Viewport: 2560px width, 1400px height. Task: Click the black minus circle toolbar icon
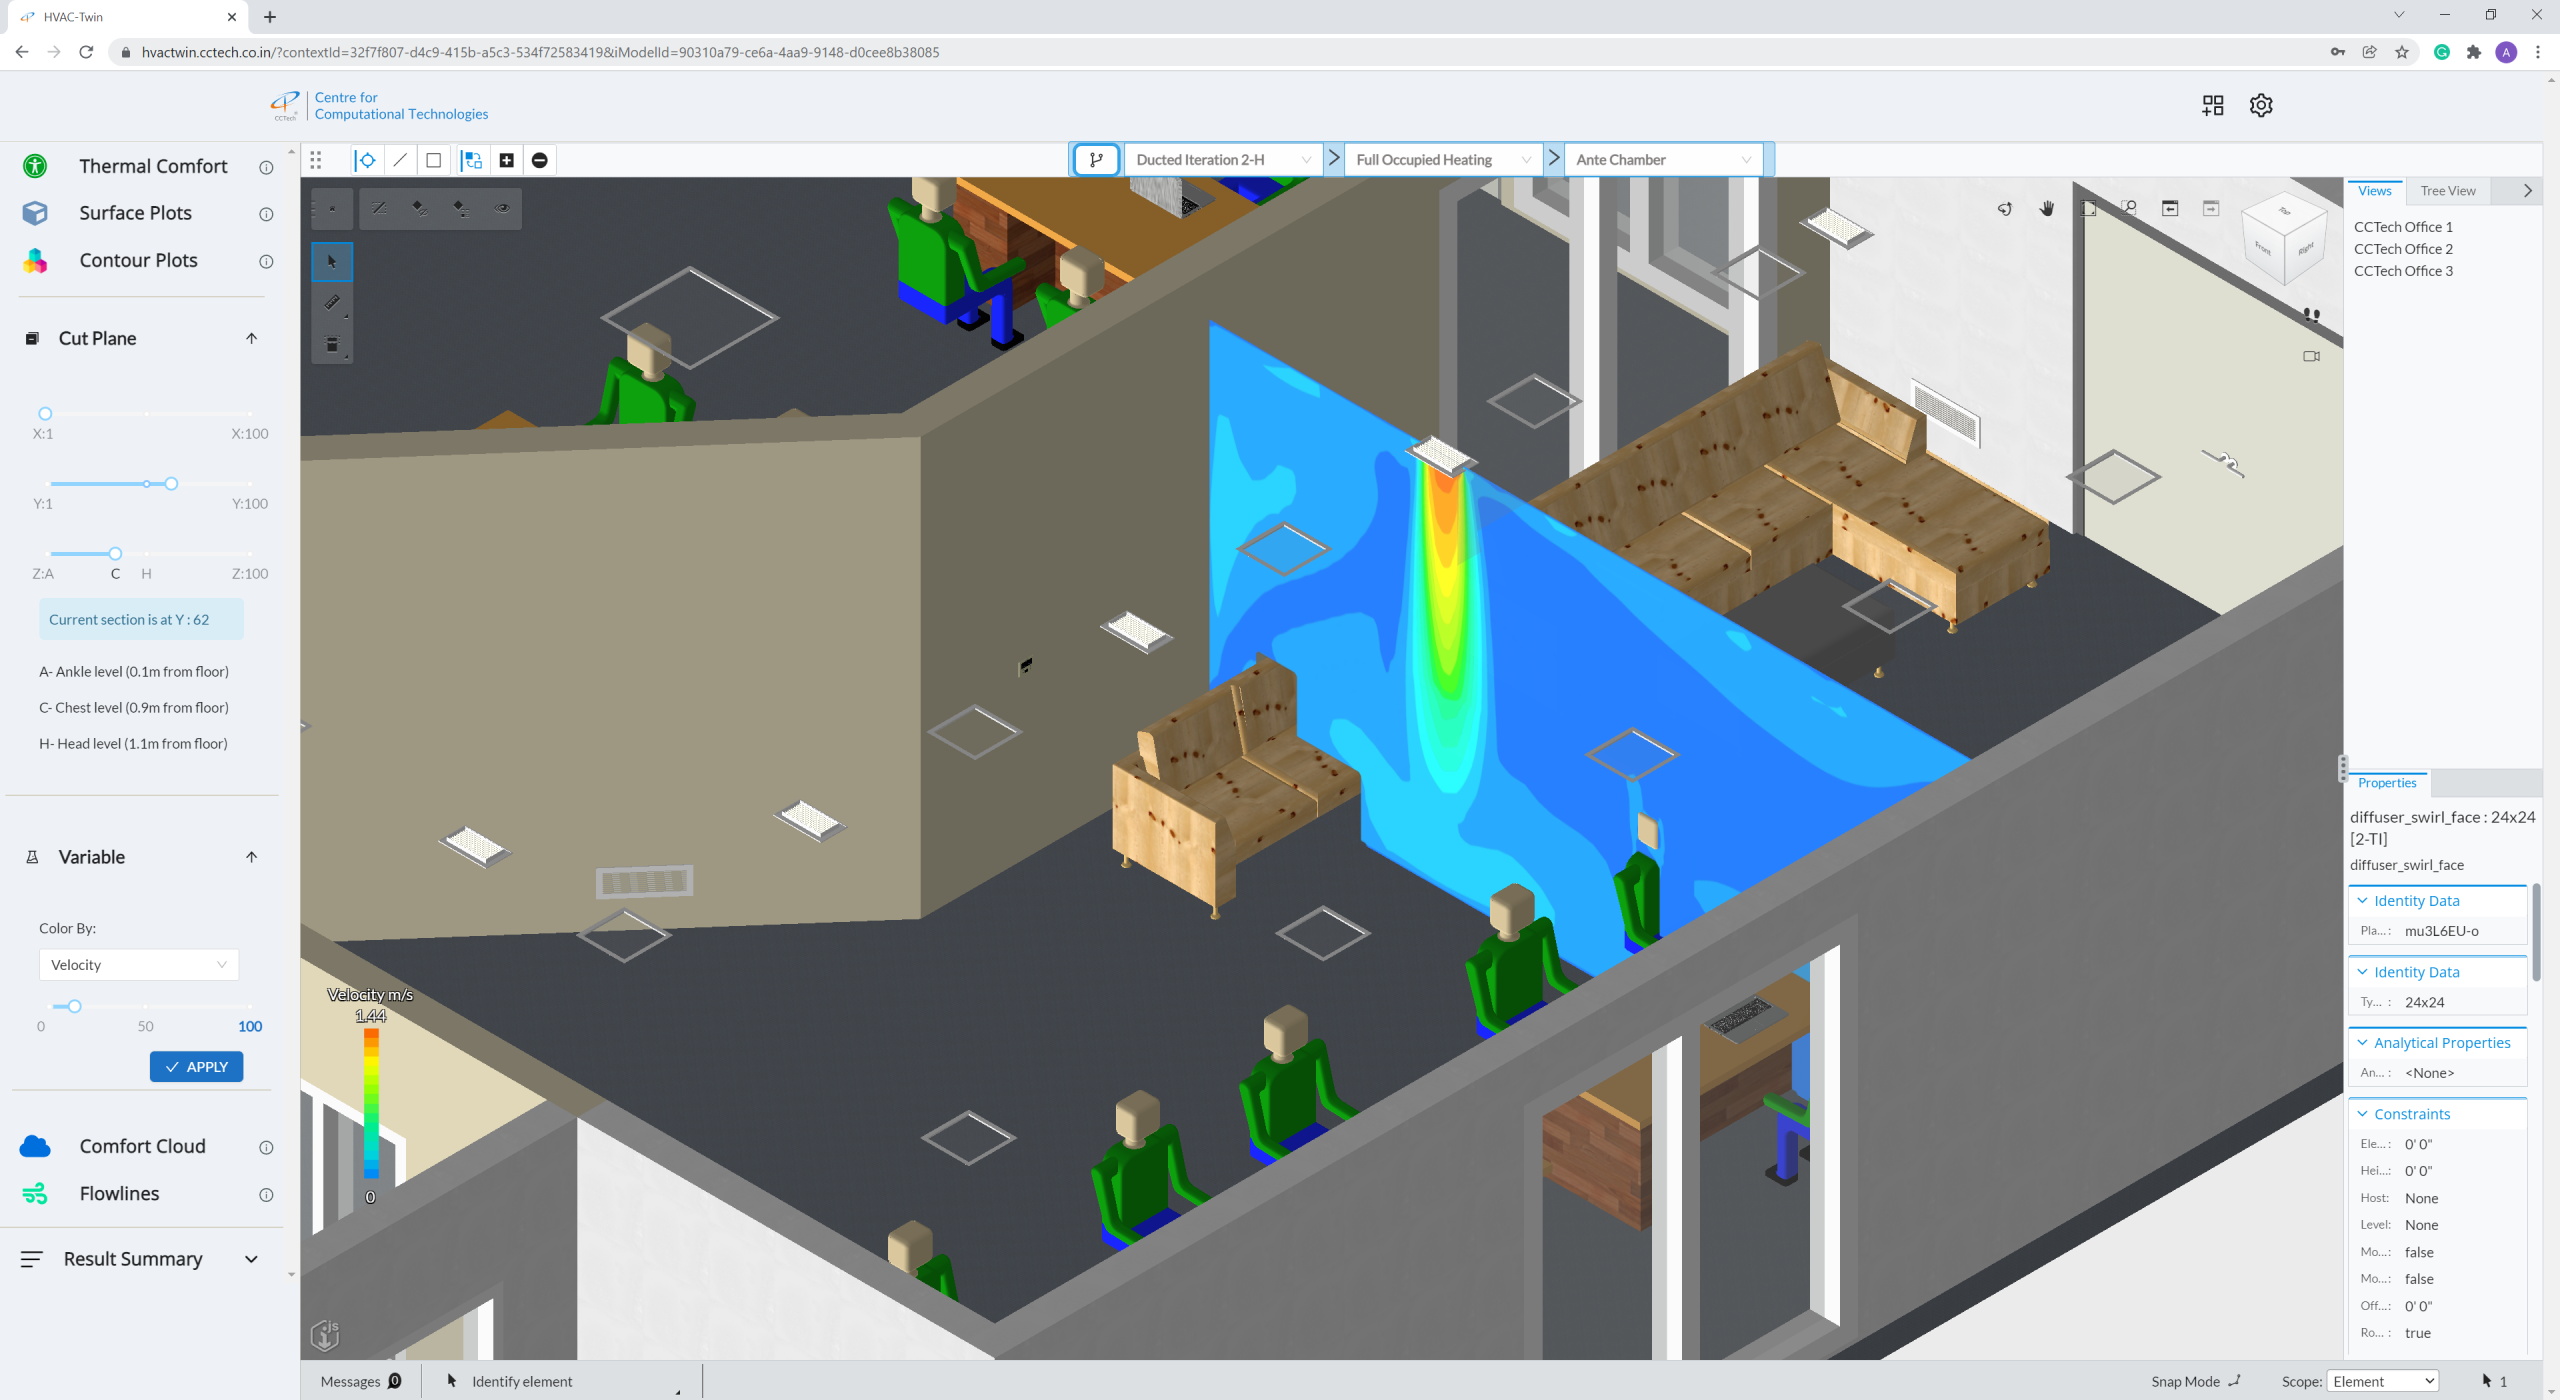point(540,160)
